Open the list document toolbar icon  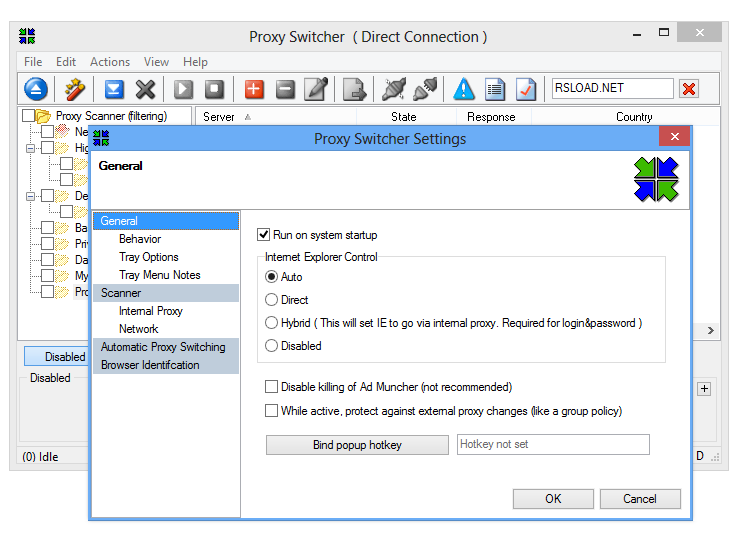[495, 89]
